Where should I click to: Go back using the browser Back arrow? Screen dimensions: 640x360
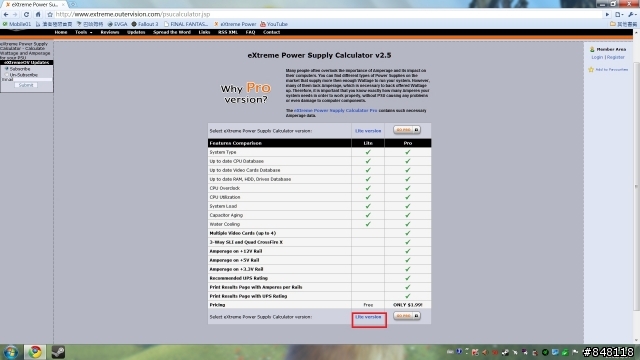pos(6,14)
